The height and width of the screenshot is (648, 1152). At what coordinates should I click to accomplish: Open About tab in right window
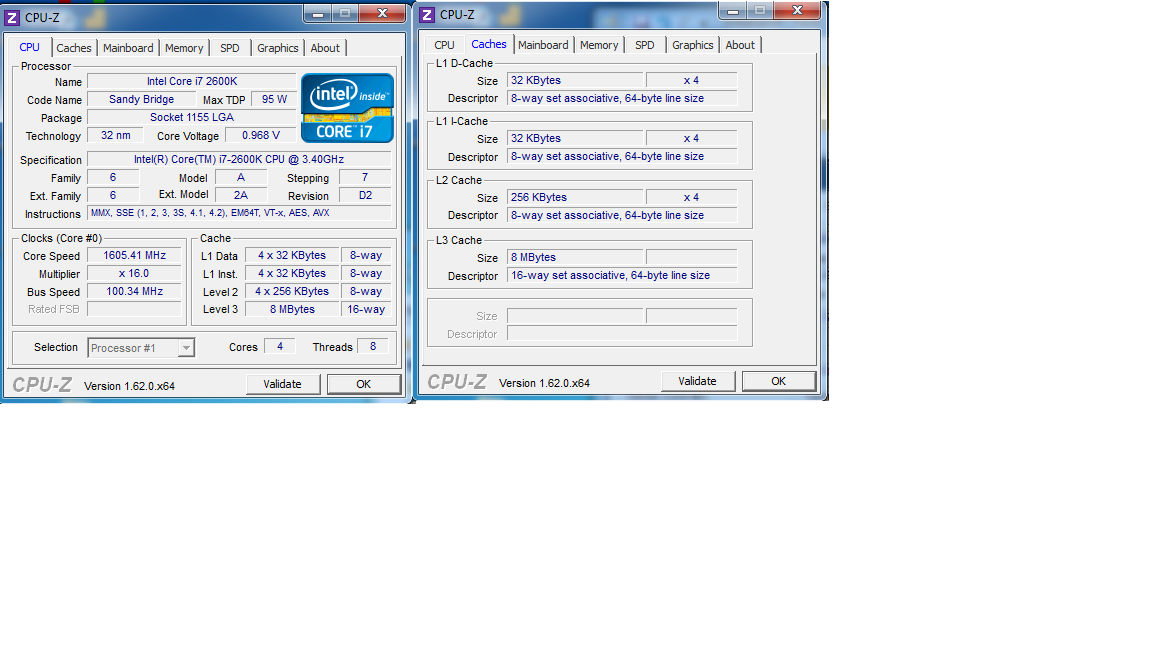[740, 45]
